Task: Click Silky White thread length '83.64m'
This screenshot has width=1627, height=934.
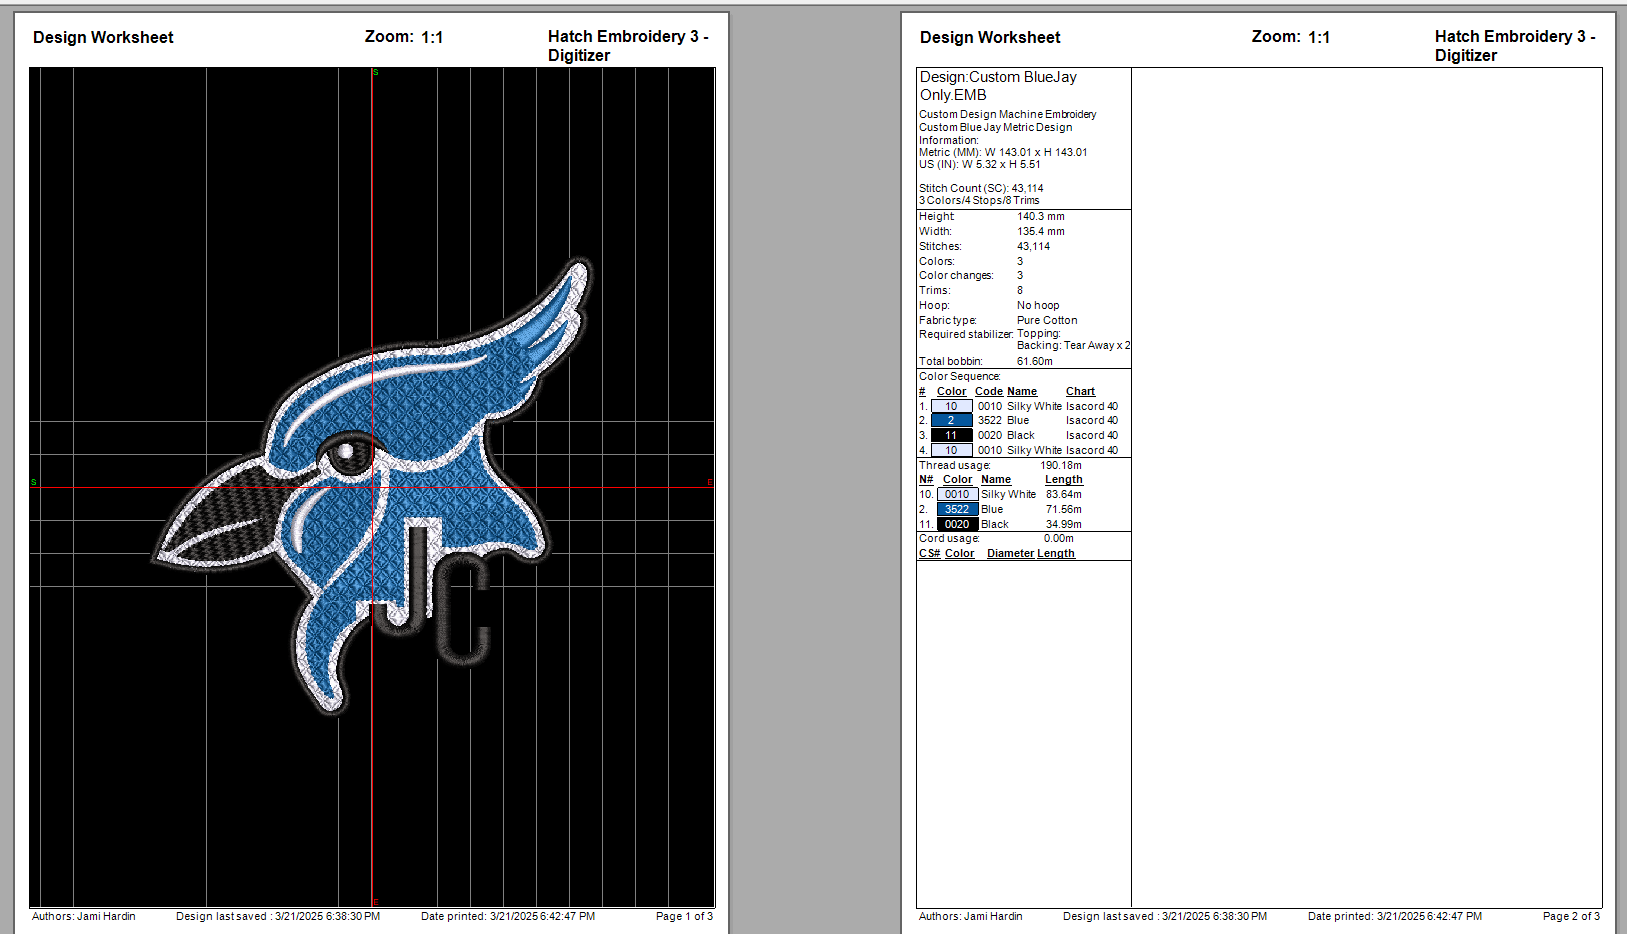Action: coord(1064,494)
